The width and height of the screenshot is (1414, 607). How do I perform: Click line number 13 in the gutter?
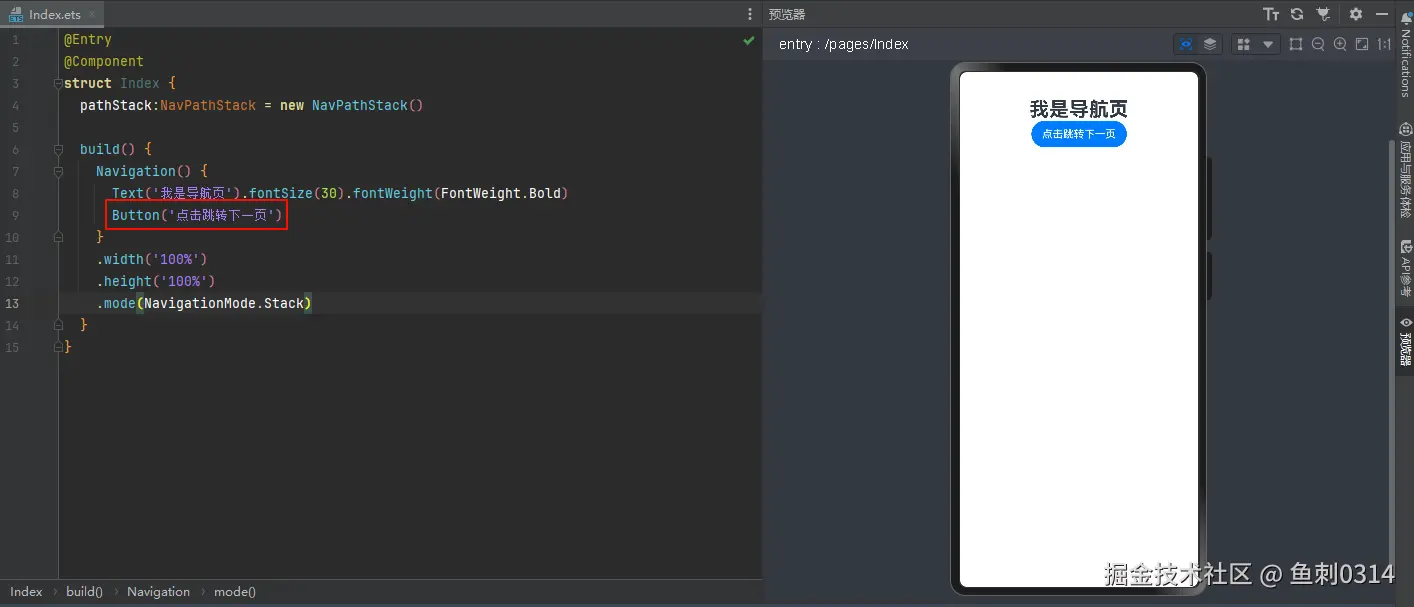pyautogui.click(x=12, y=303)
